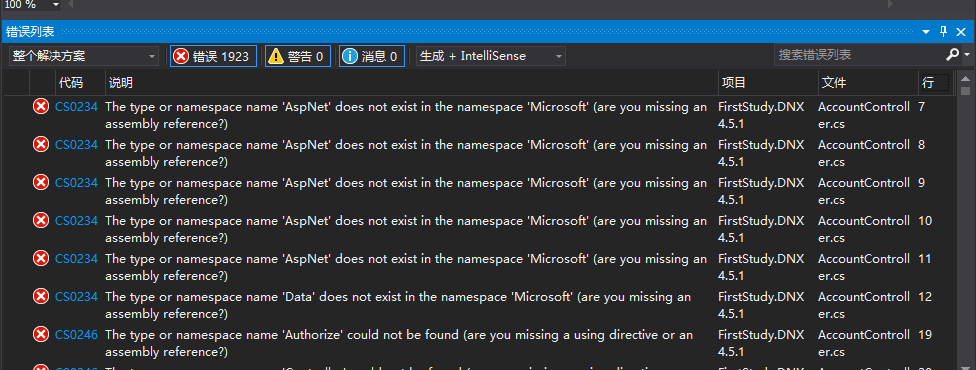This screenshot has width=976, height=370.
Task: Select the 'AspNet' error description on line 7
Action: [x=406, y=115]
